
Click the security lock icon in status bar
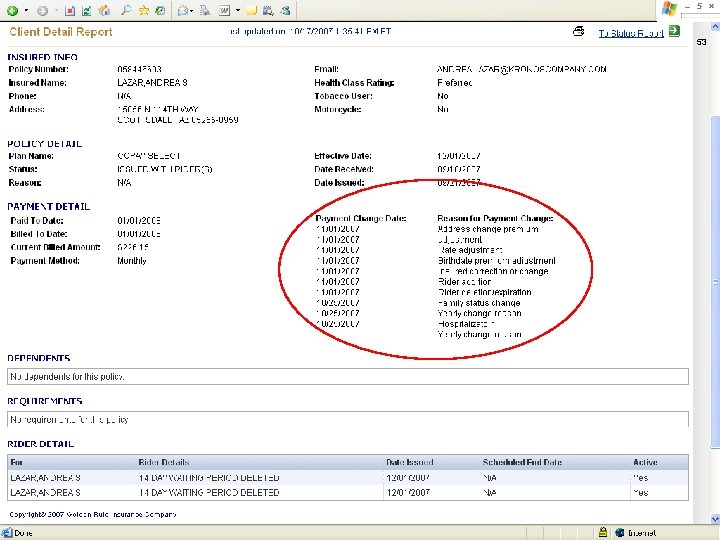[603, 532]
